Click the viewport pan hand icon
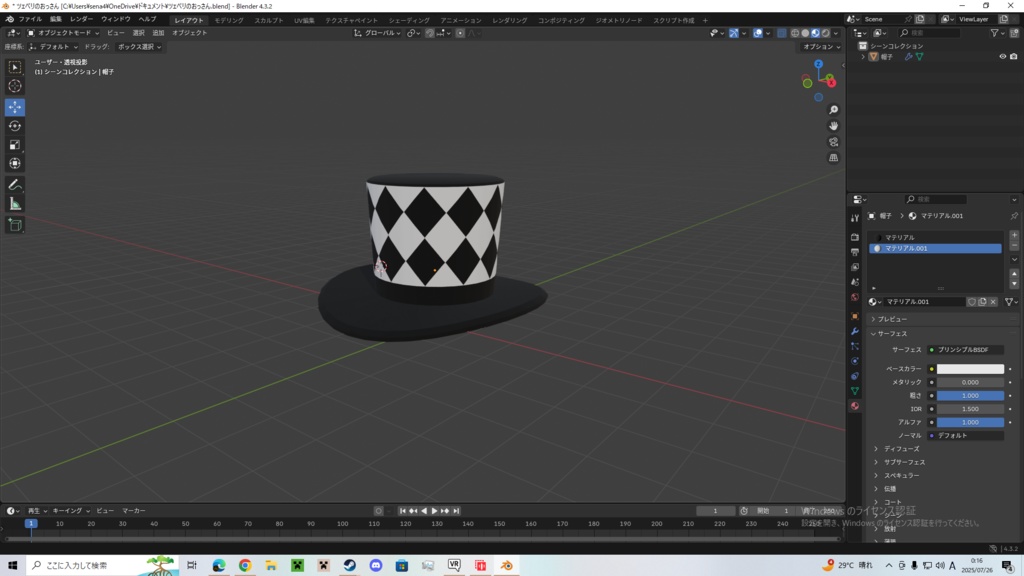The image size is (1024, 576). coord(833,126)
